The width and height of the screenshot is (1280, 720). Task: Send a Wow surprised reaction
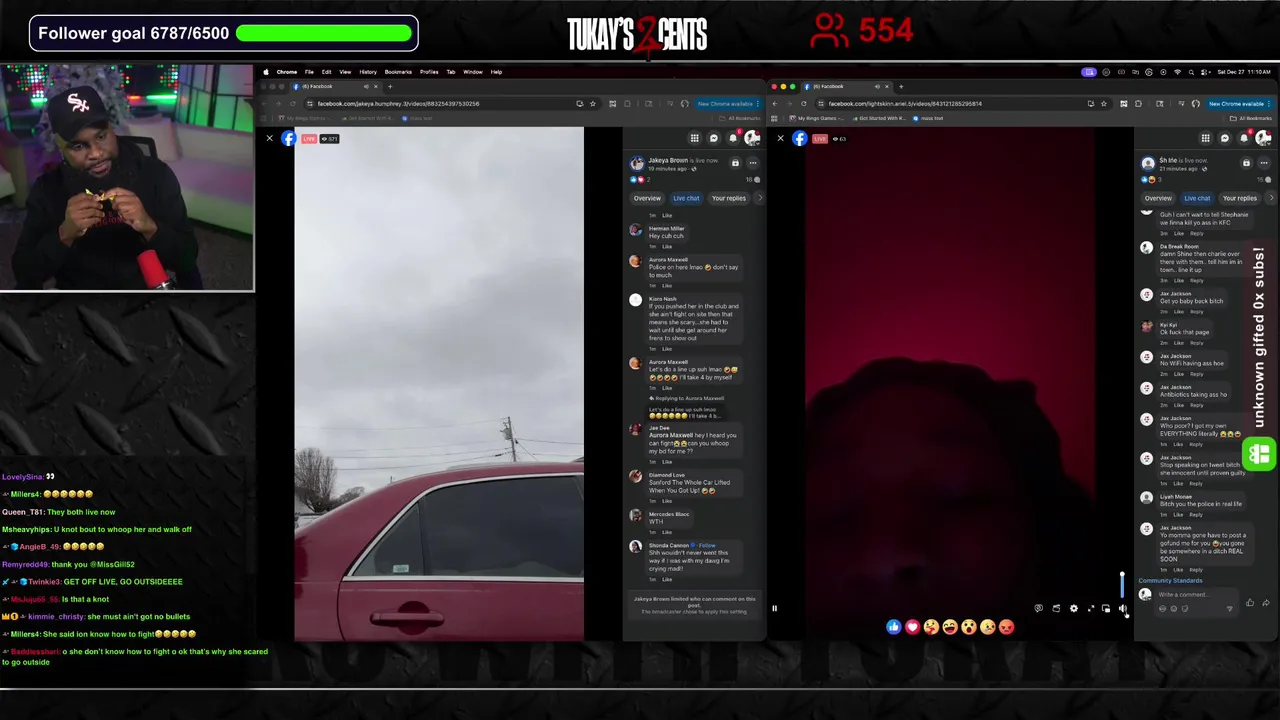[x=969, y=627]
